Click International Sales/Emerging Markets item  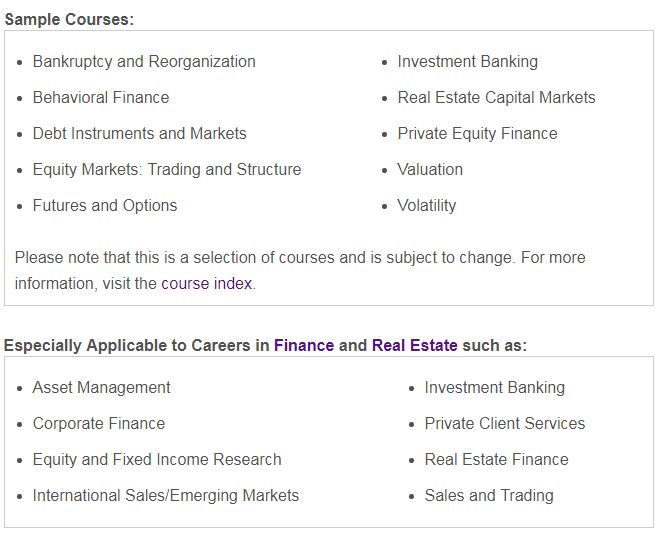166,496
